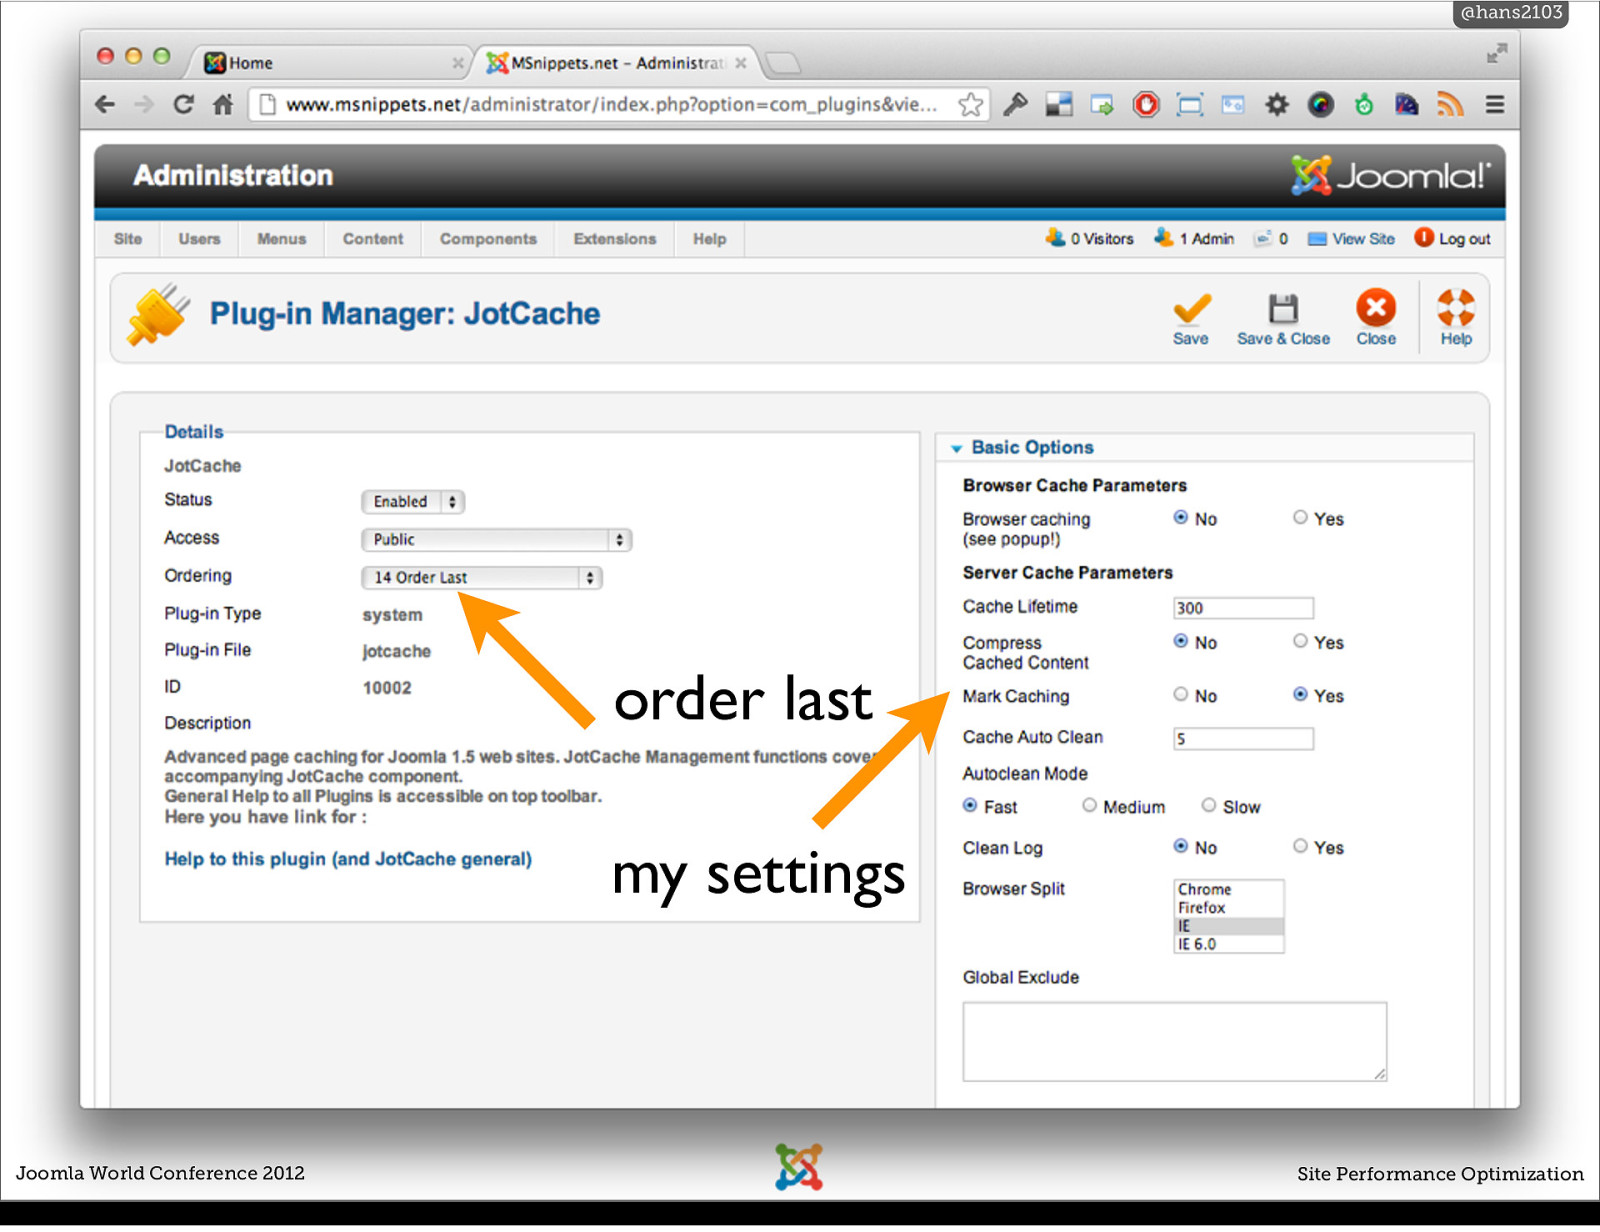Screen dimensions: 1600x1232
Task: Click the View Site link
Action: pyautogui.click(x=1351, y=239)
